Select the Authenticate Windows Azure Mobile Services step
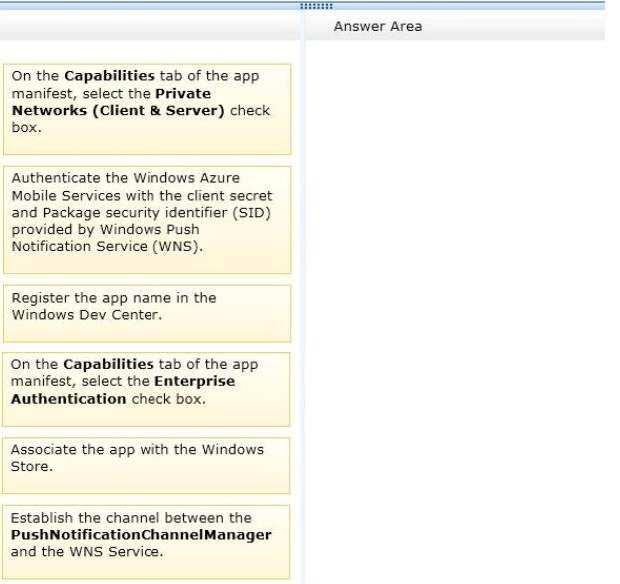 coord(147,220)
